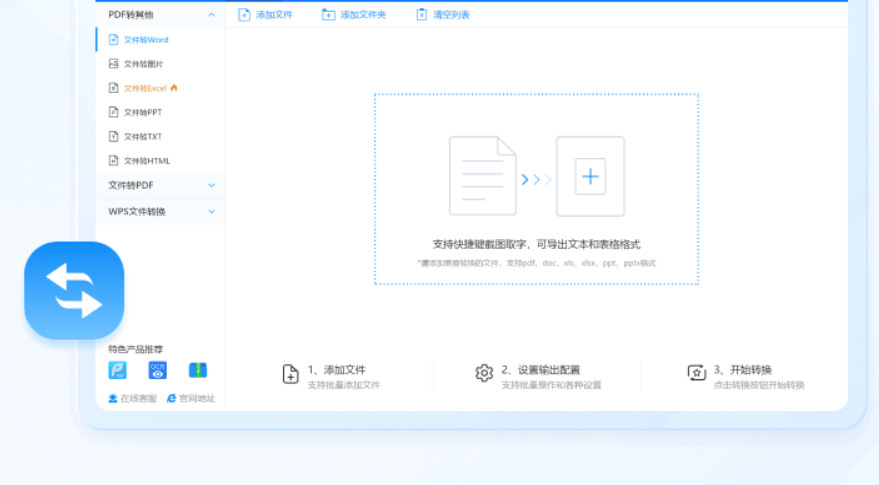Click the gear icon beside 设置输出配置
Screen dimensions: 879x485
484,373
